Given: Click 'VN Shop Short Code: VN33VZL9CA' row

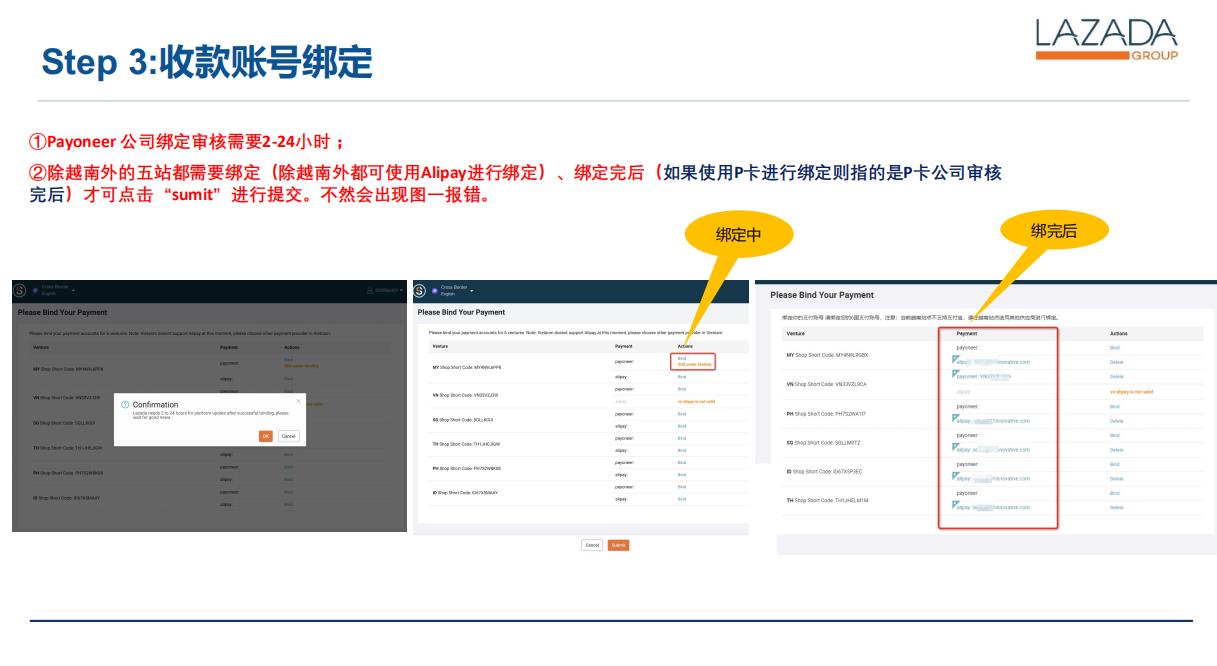Looking at the screenshot, I should coord(826,384).
